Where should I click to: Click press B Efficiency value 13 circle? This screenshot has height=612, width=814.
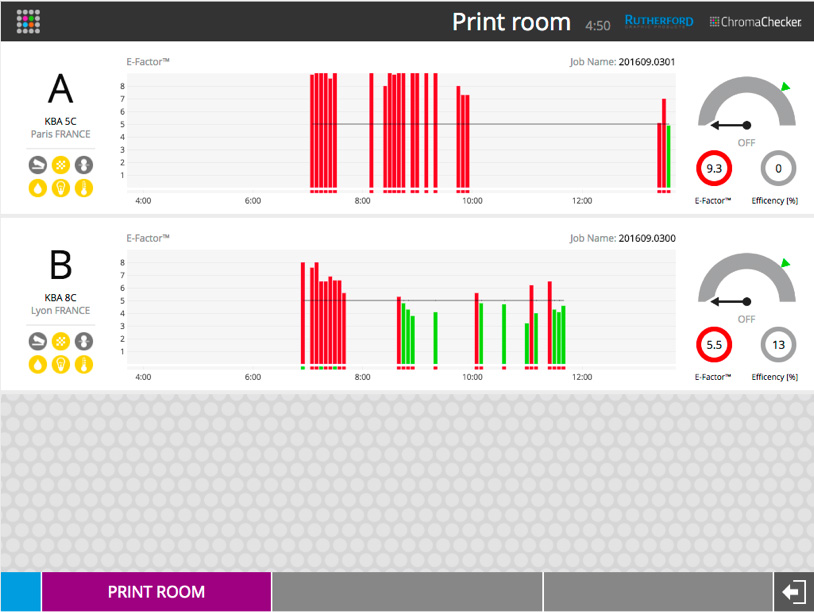[x=778, y=345]
